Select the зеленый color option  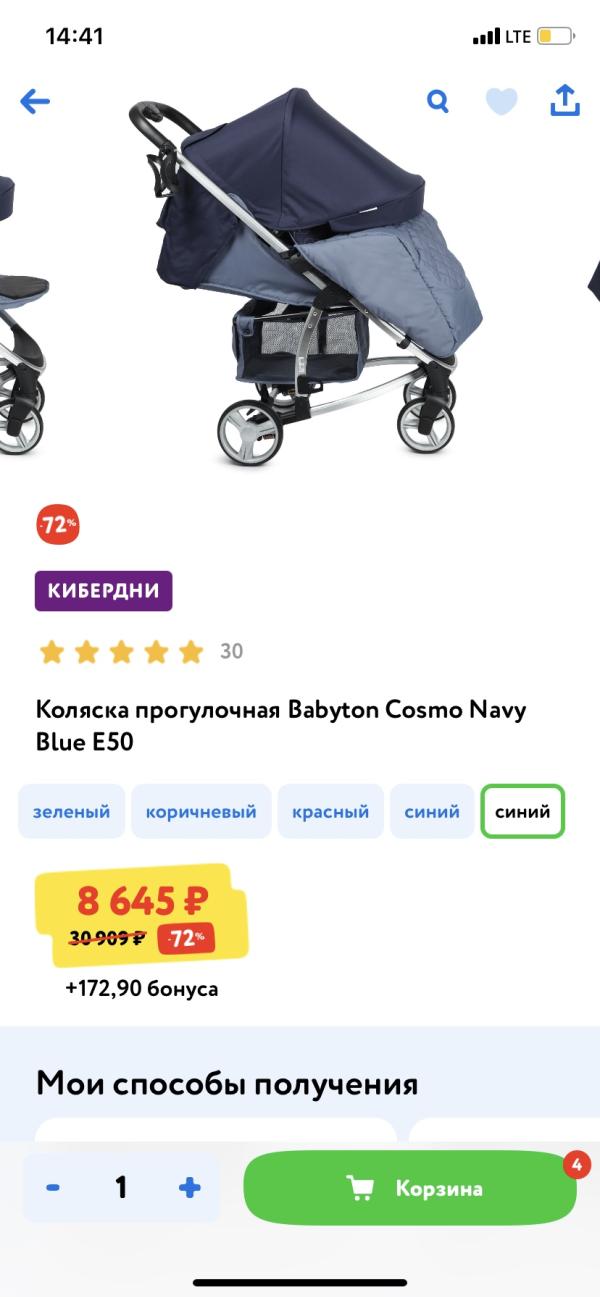pyautogui.click(x=71, y=811)
